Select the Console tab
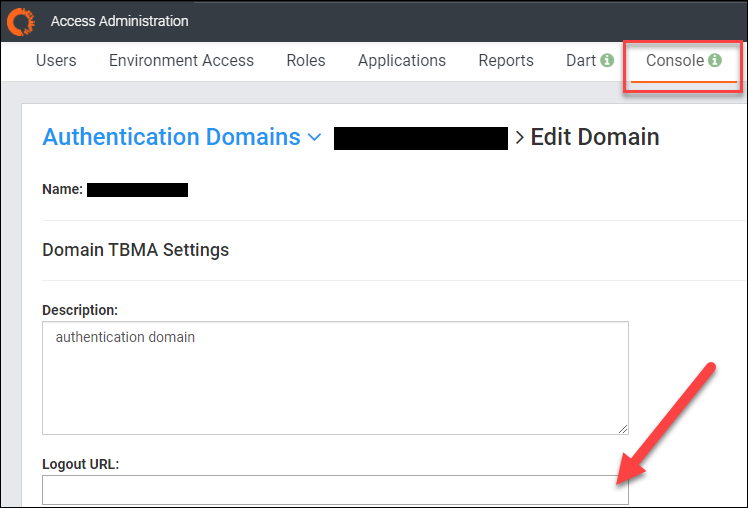This screenshot has width=748, height=508. (x=675, y=61)
